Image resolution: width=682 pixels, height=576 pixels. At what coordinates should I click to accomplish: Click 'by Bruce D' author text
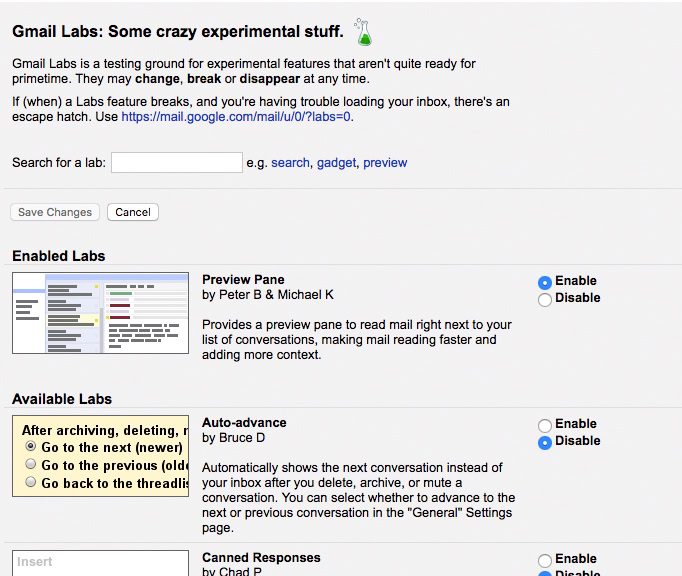click(233, 438)
